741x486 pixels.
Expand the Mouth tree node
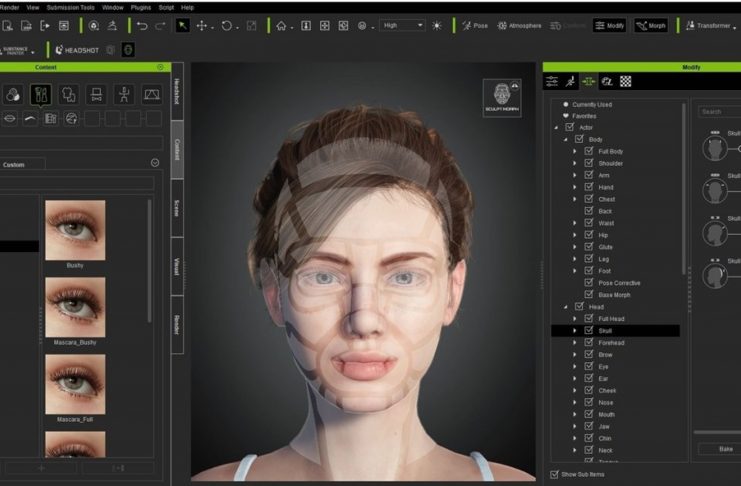click(x=575, y=414)
